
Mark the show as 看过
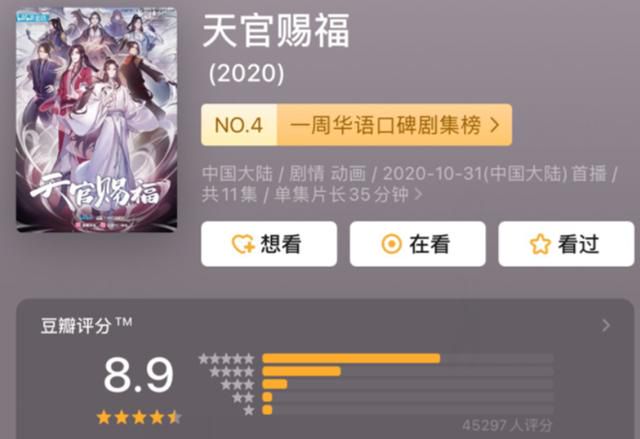tap(566, 244)
